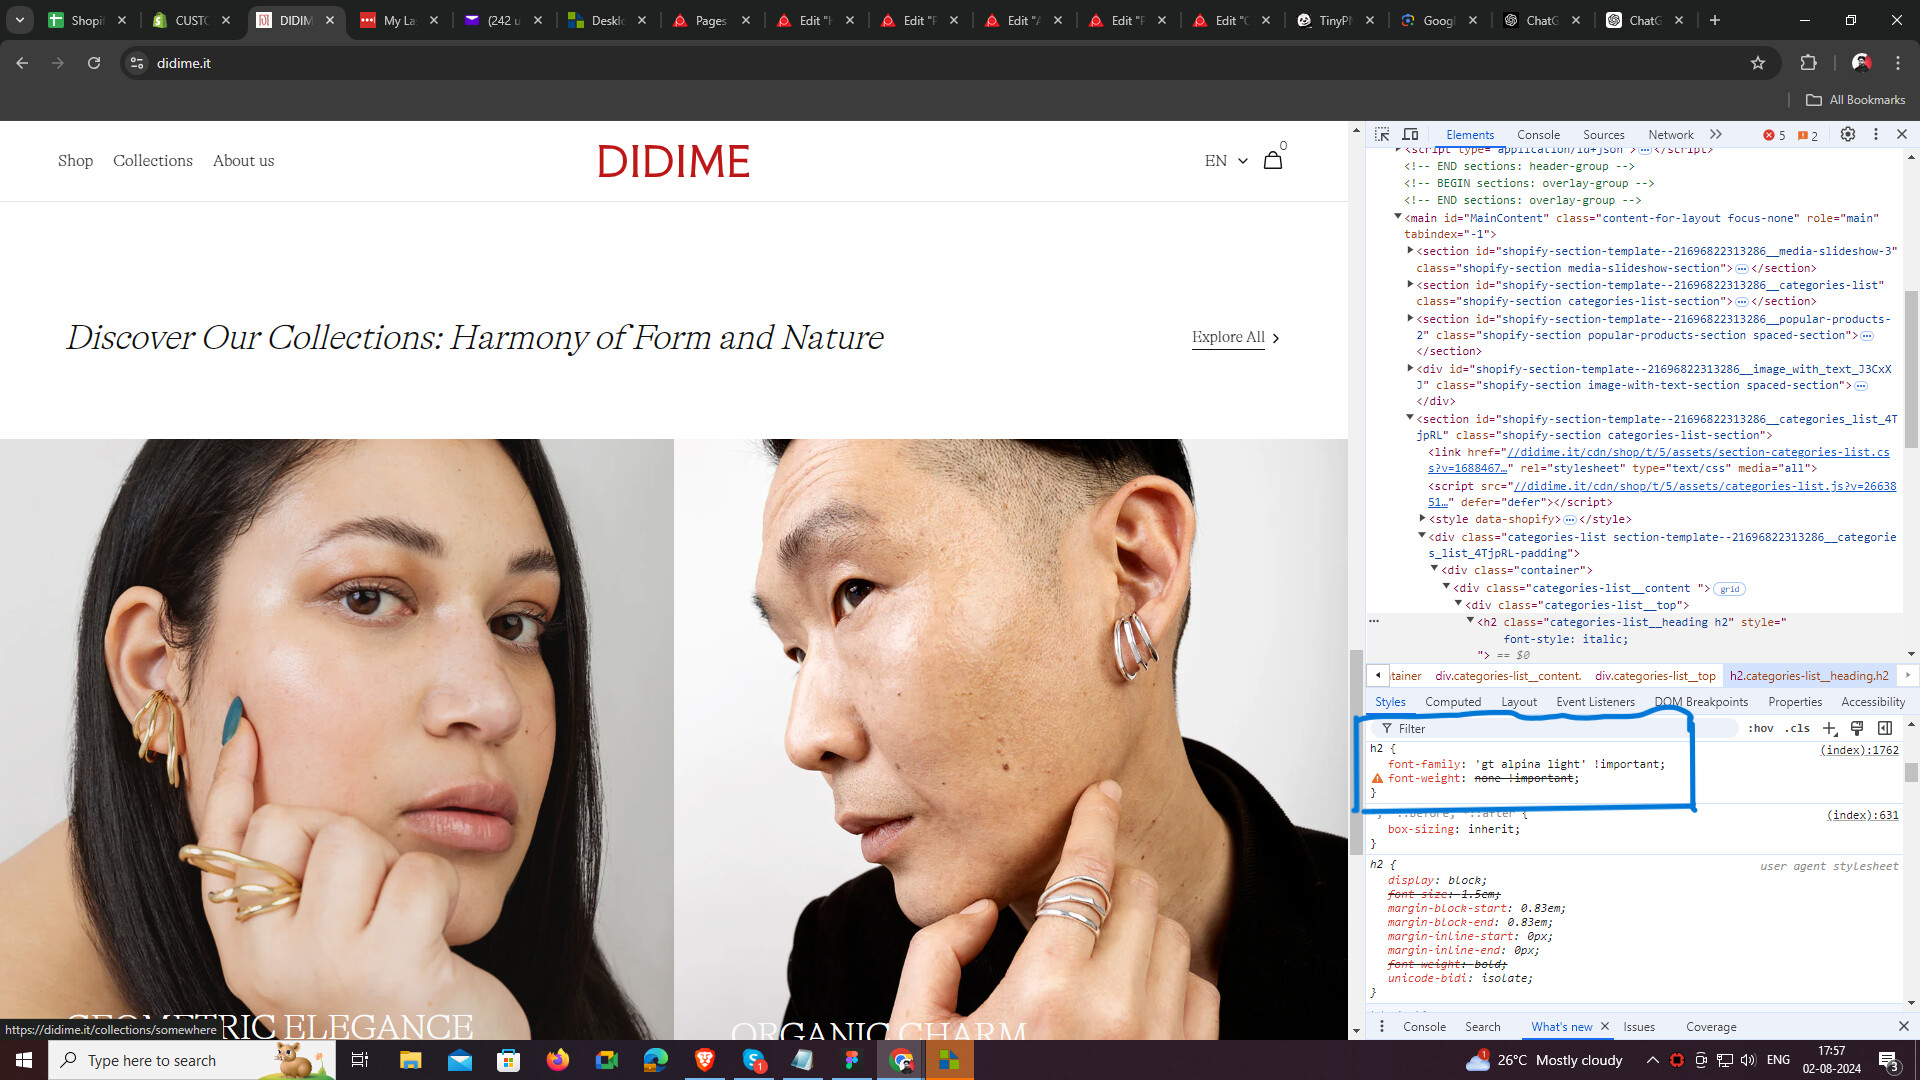Open EN language dropdown

(1226, 161)
